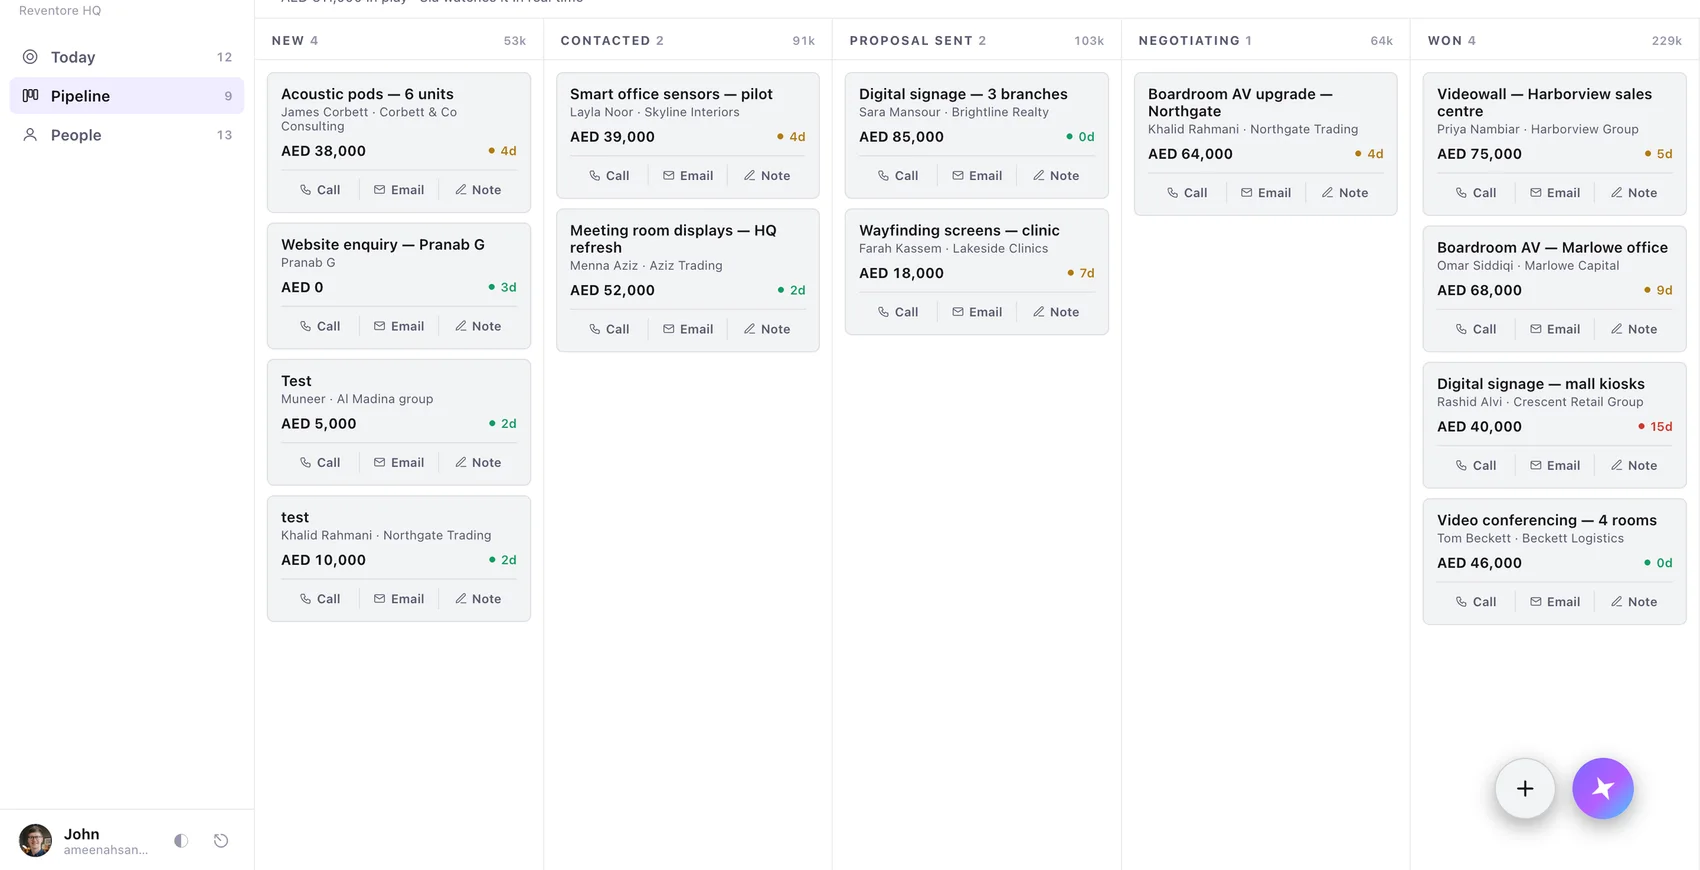This screenshot has width=1700, height=870.
Task: Toggle the dark mode half-moon icon
Action: pyautogui.click(x=181, y=841)
